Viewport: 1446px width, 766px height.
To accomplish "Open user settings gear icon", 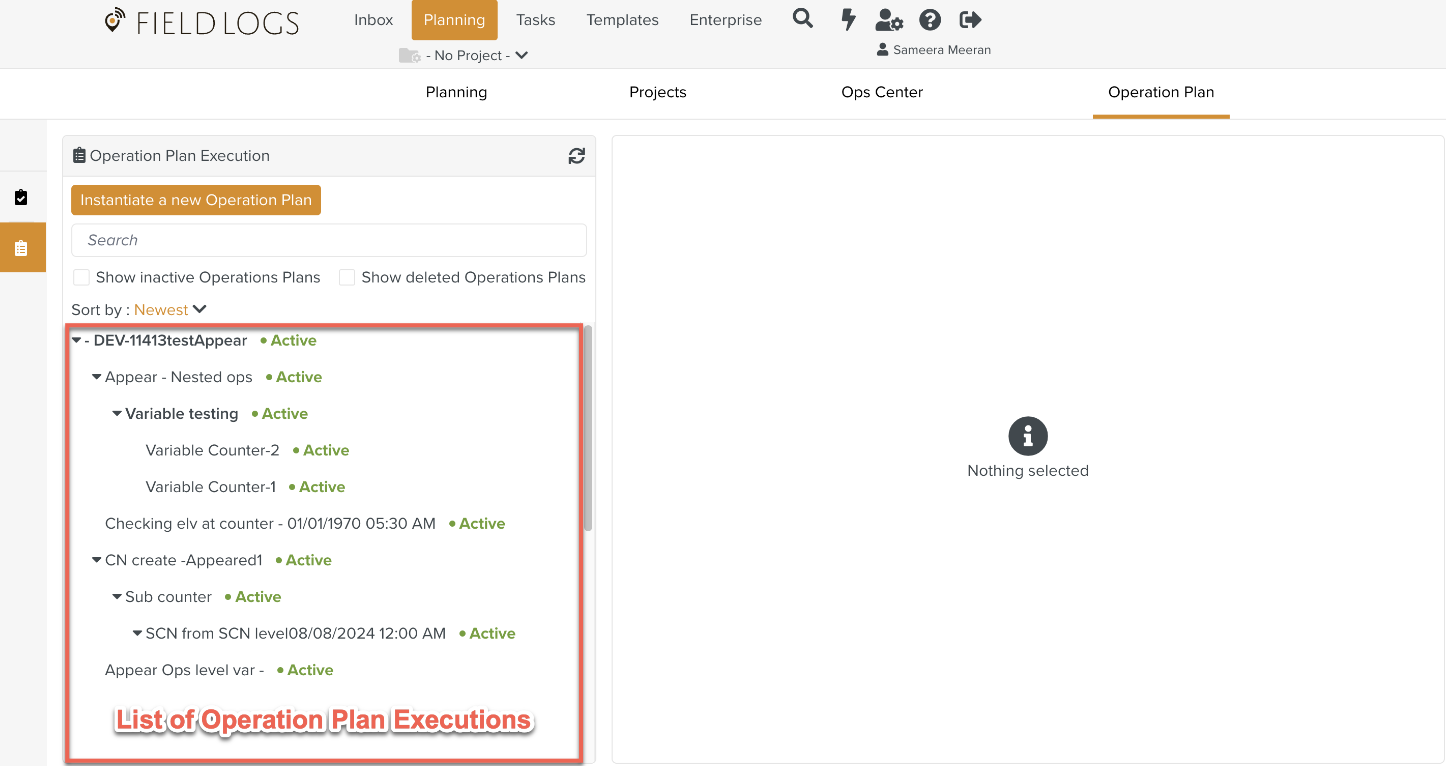I will click(x=888, y=20).
